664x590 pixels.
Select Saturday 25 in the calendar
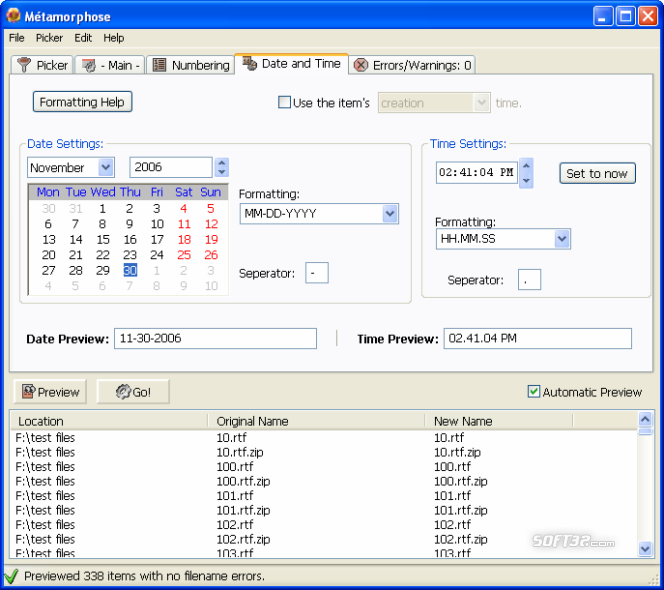(x=184, y=255)
